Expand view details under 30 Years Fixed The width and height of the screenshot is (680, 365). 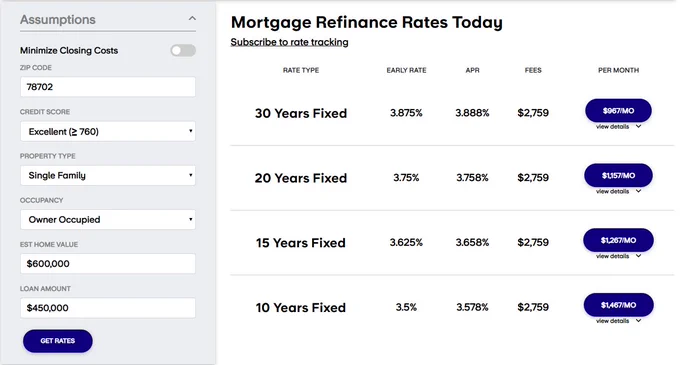pos(618,127)
